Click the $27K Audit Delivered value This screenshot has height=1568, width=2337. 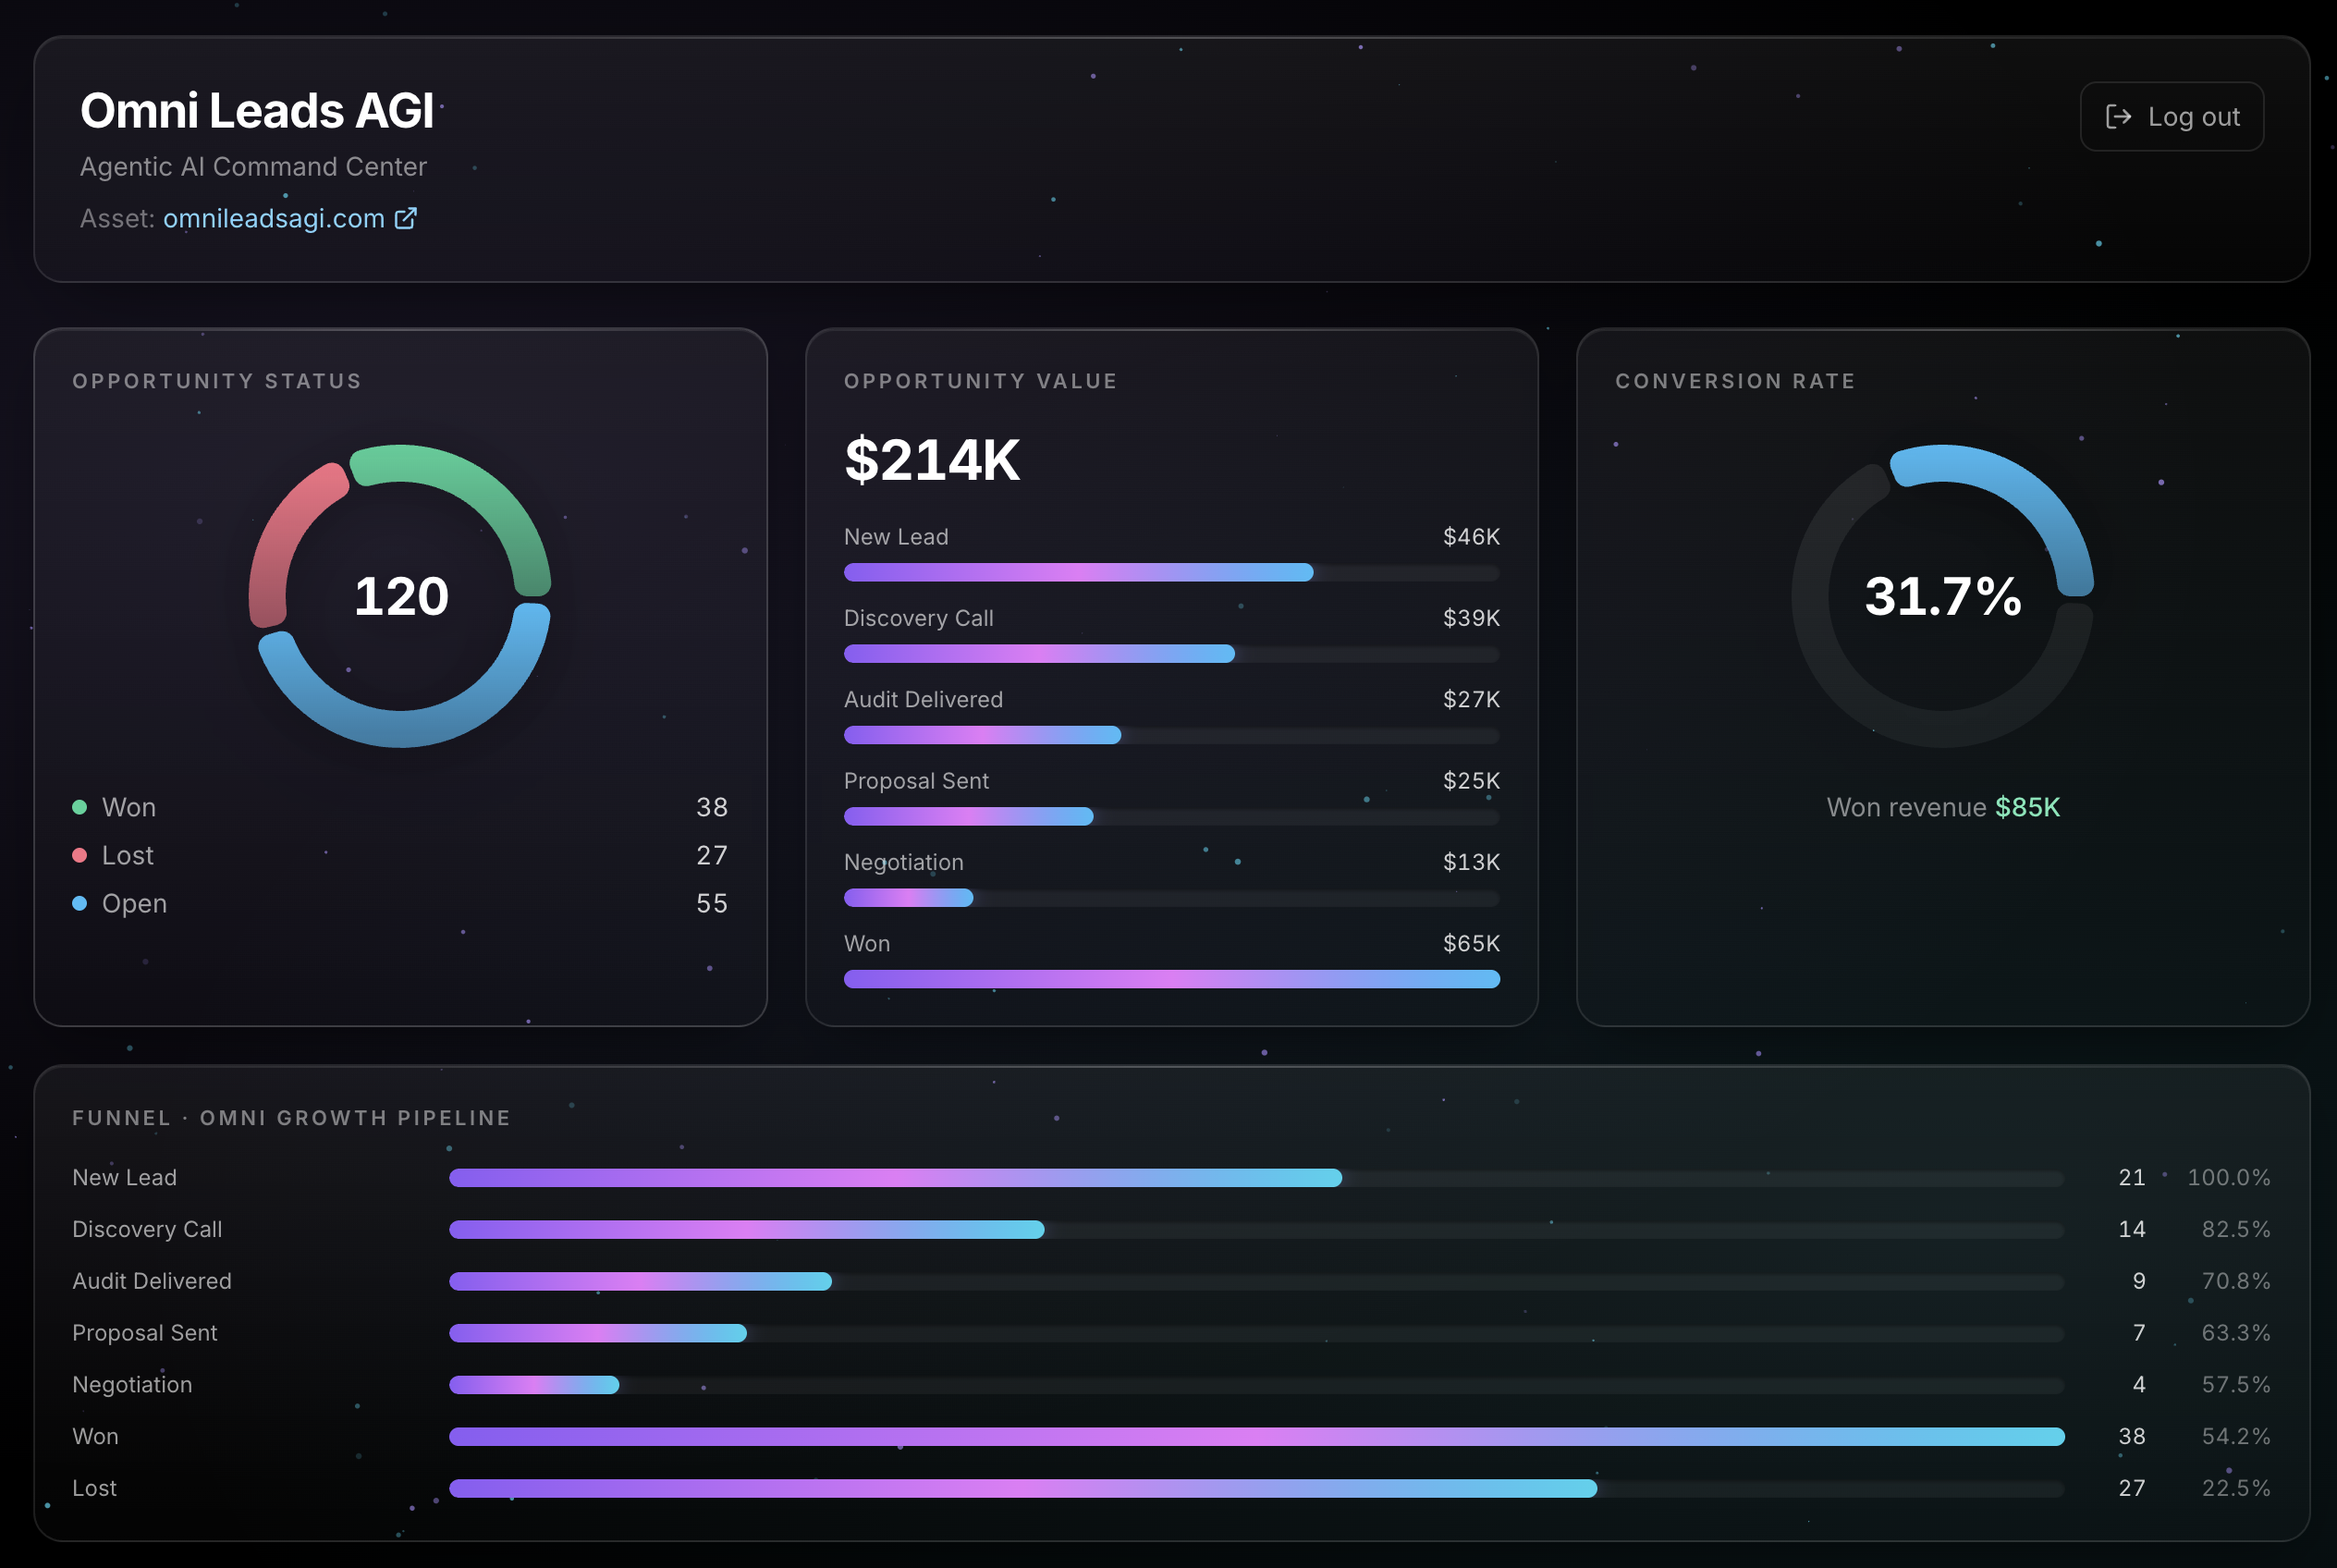tap(1471, 699)
